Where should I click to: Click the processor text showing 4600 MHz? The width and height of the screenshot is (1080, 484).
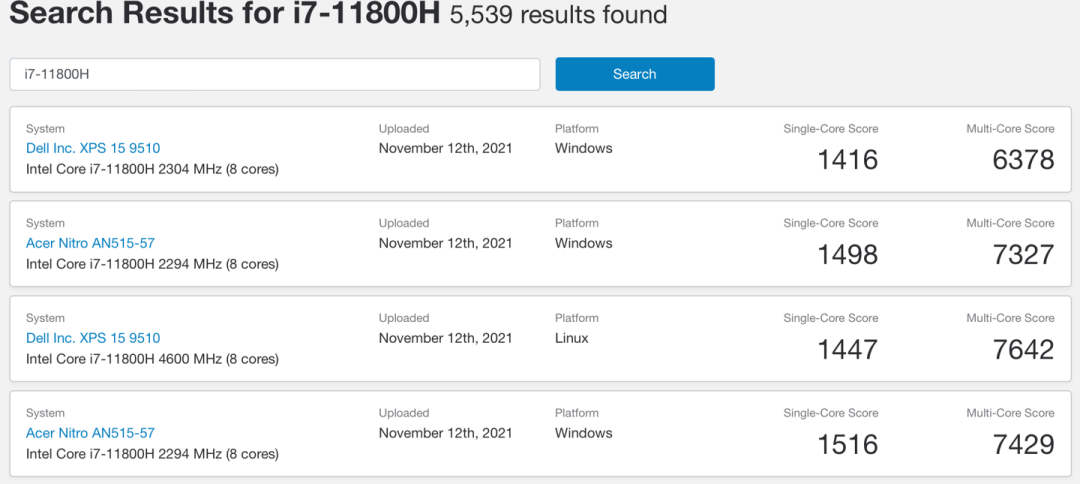pos(152,359)
